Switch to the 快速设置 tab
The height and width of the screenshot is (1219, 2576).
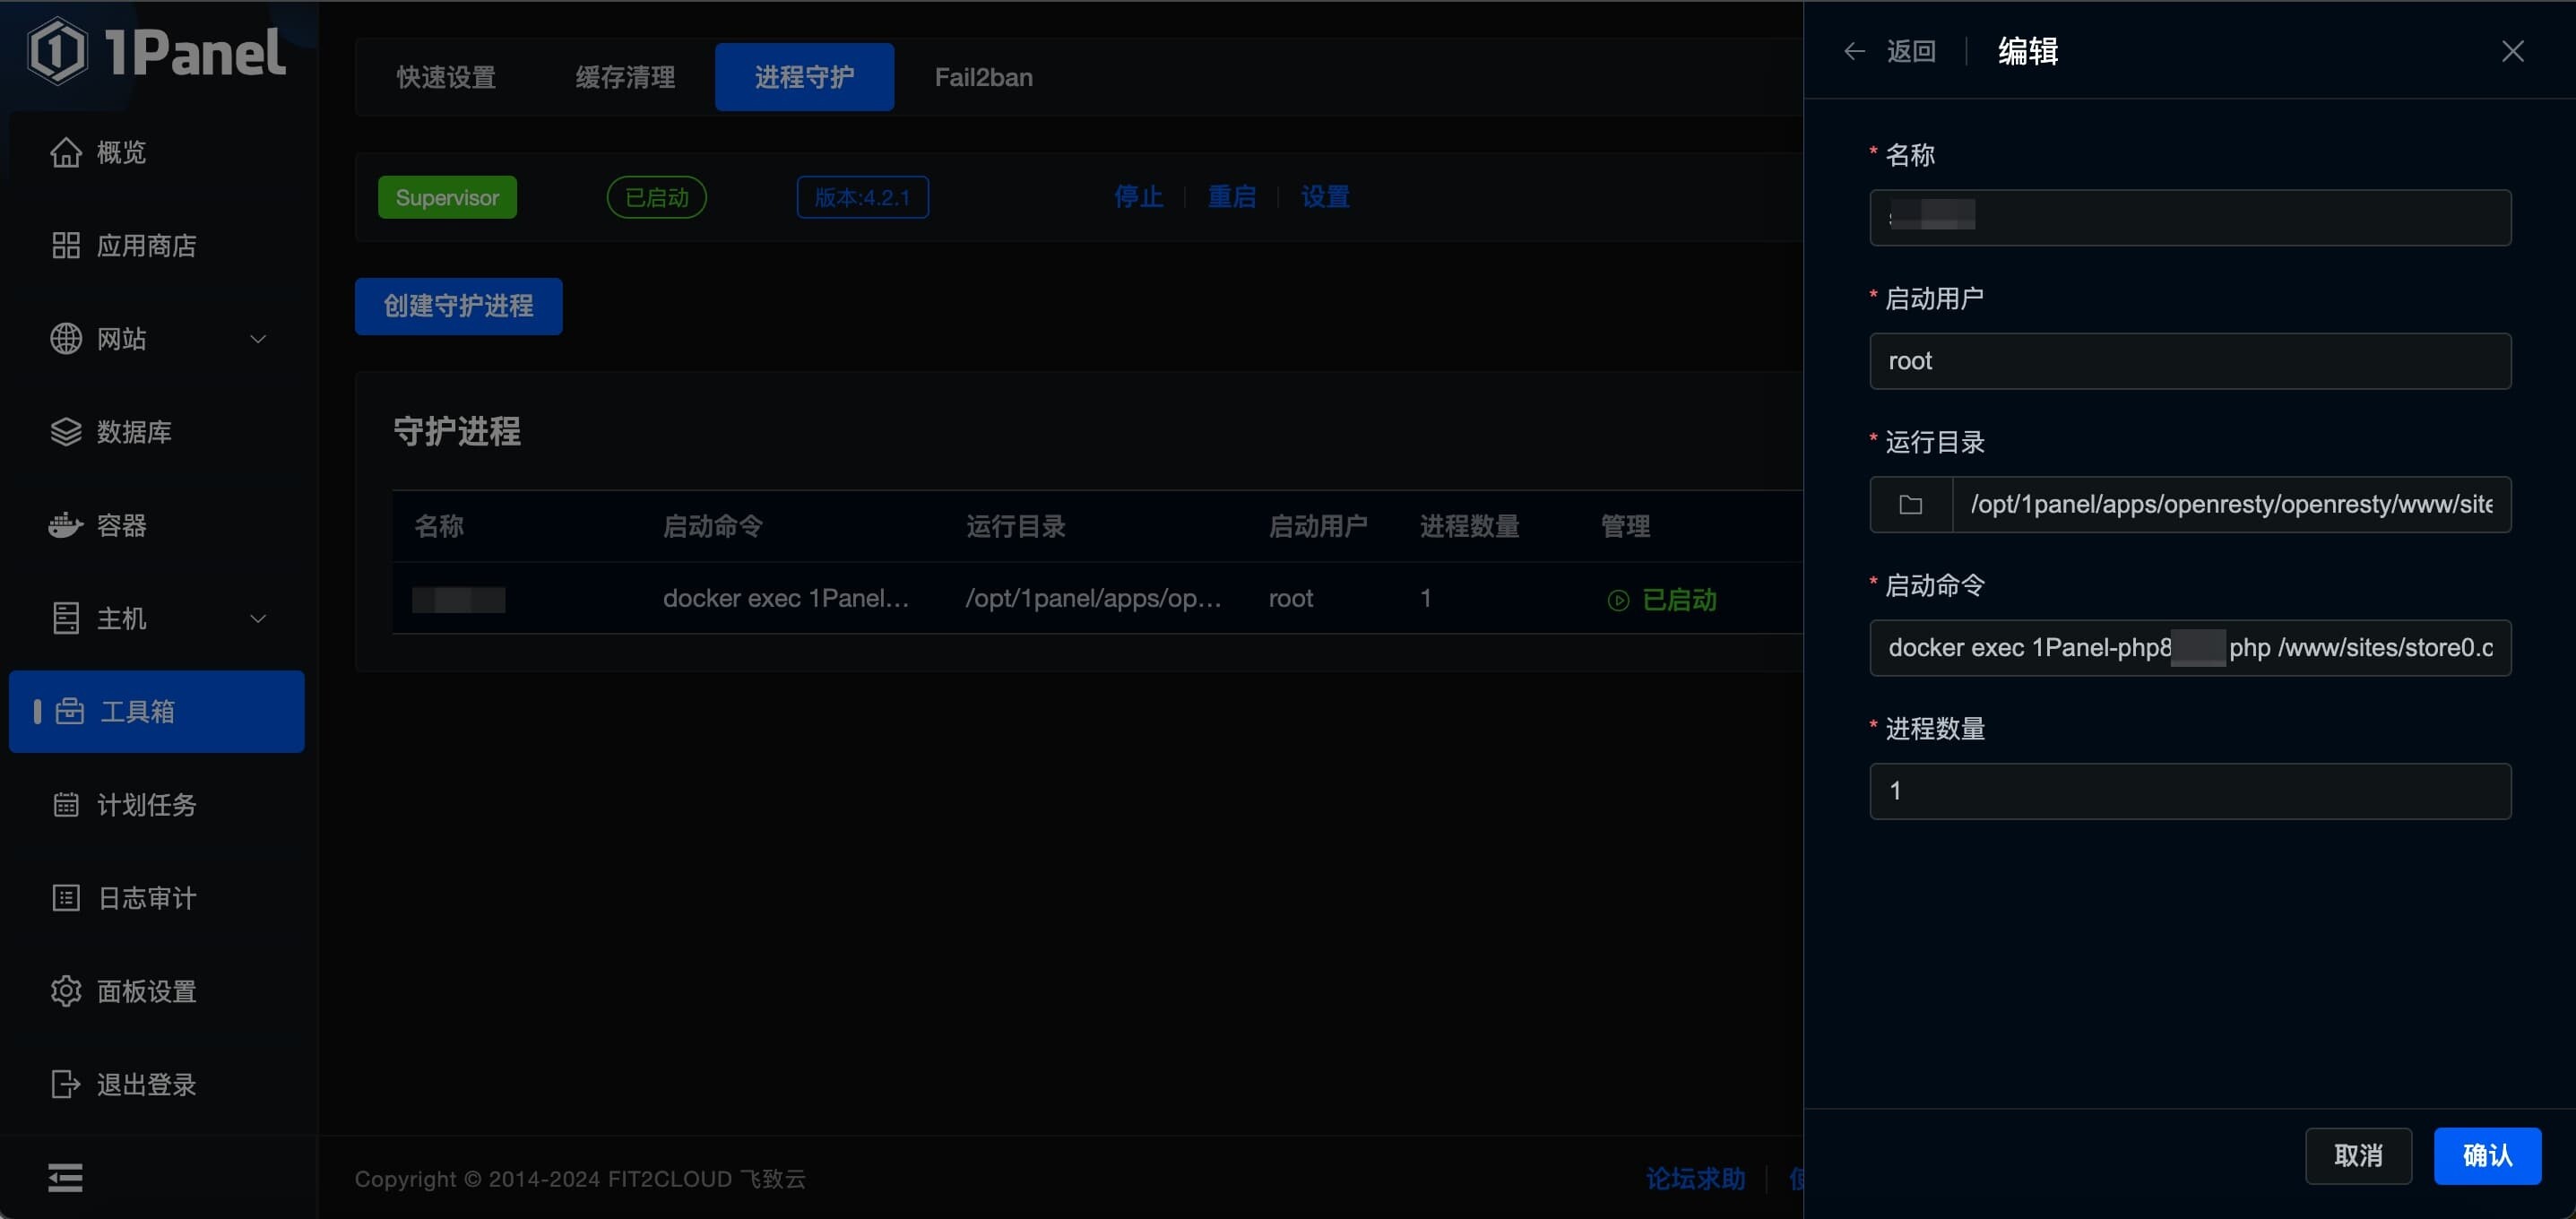click(x=446, y=77)
